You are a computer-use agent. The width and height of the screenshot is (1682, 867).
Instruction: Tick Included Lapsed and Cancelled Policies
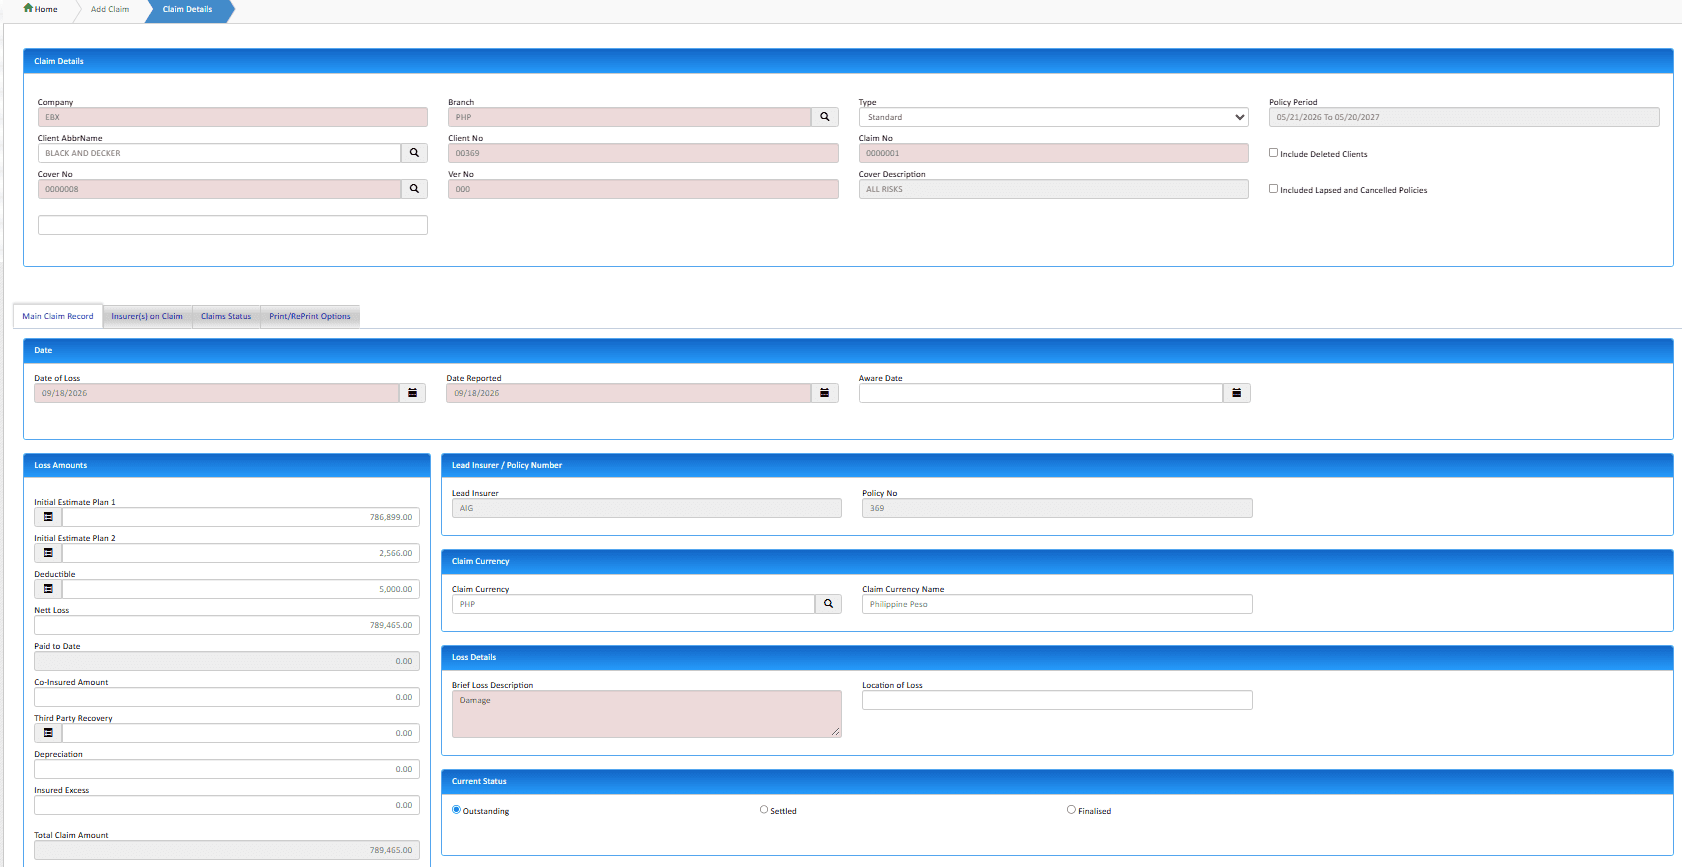coord(1273,189)
